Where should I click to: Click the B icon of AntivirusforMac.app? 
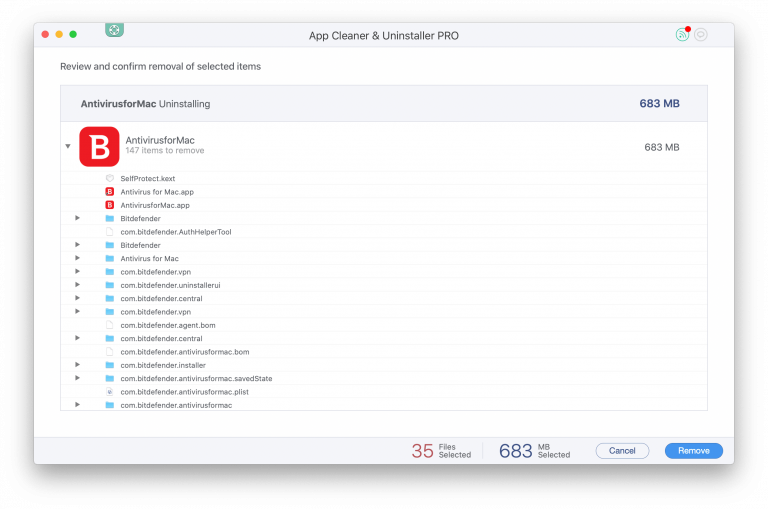110,205
